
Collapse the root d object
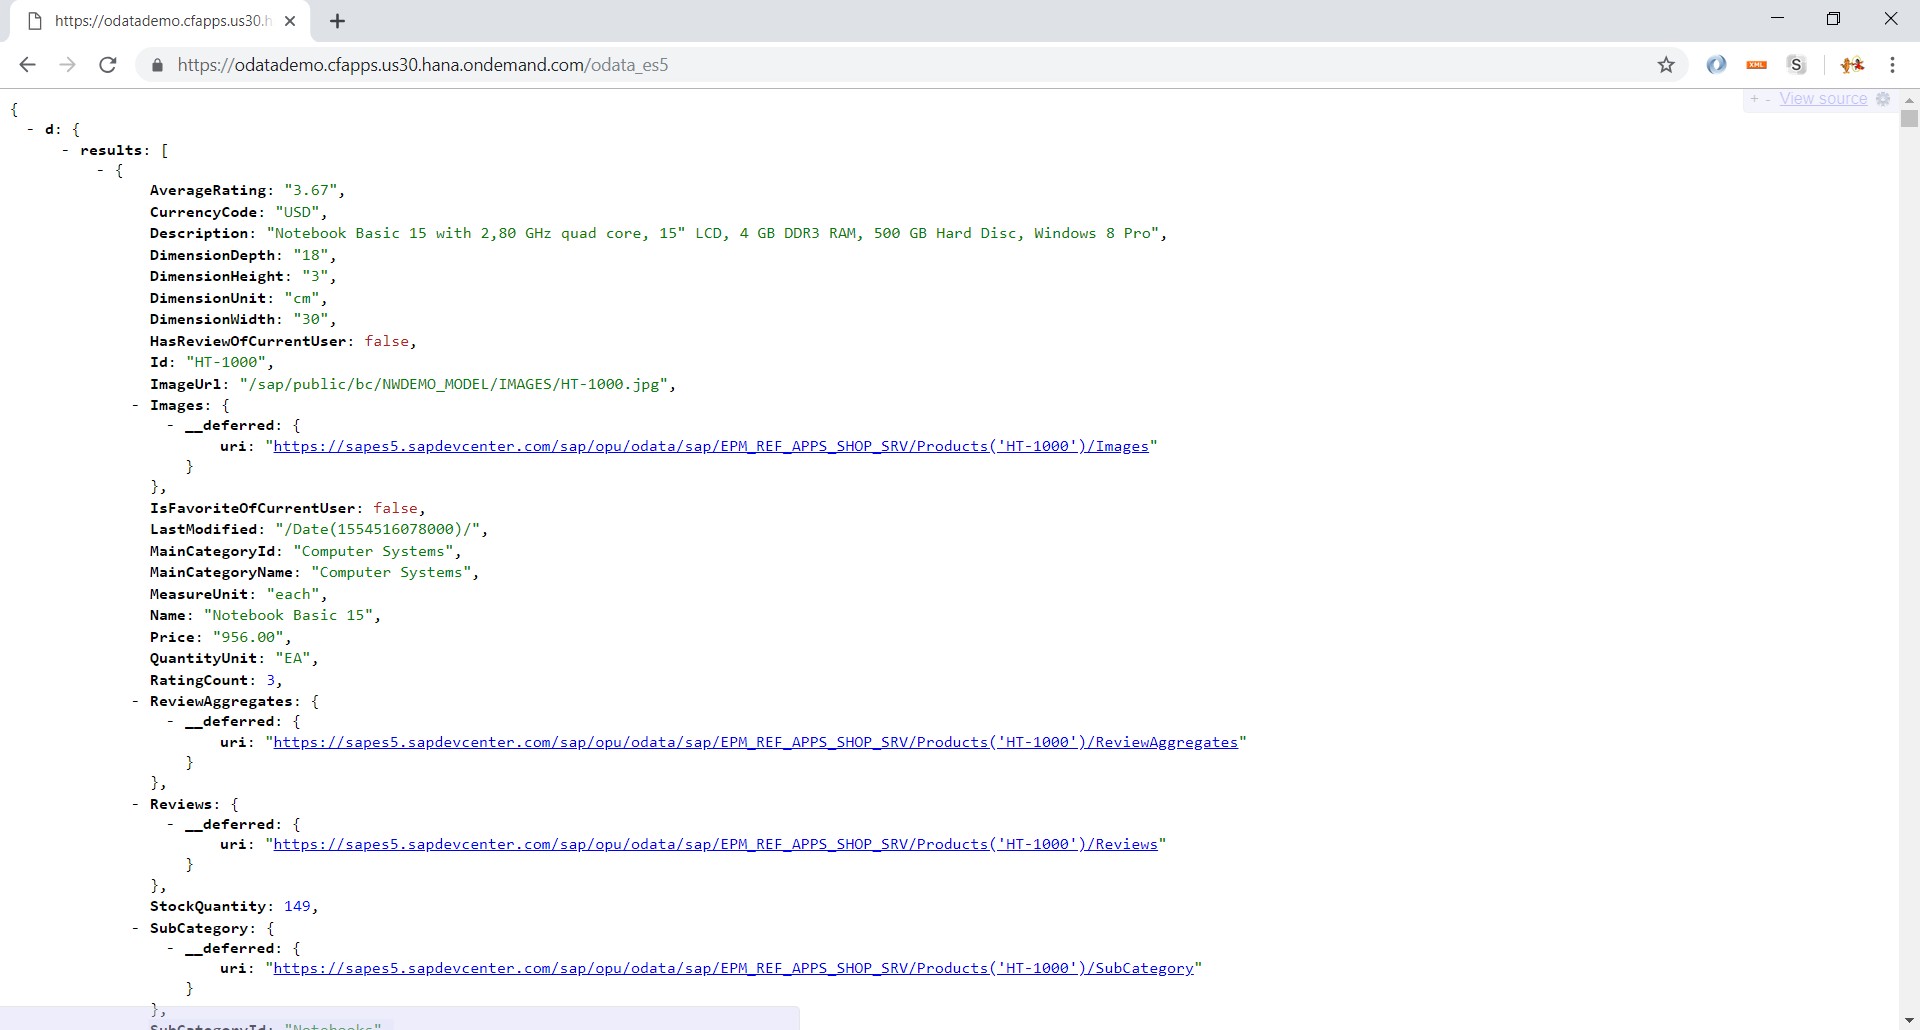point(31,129)
